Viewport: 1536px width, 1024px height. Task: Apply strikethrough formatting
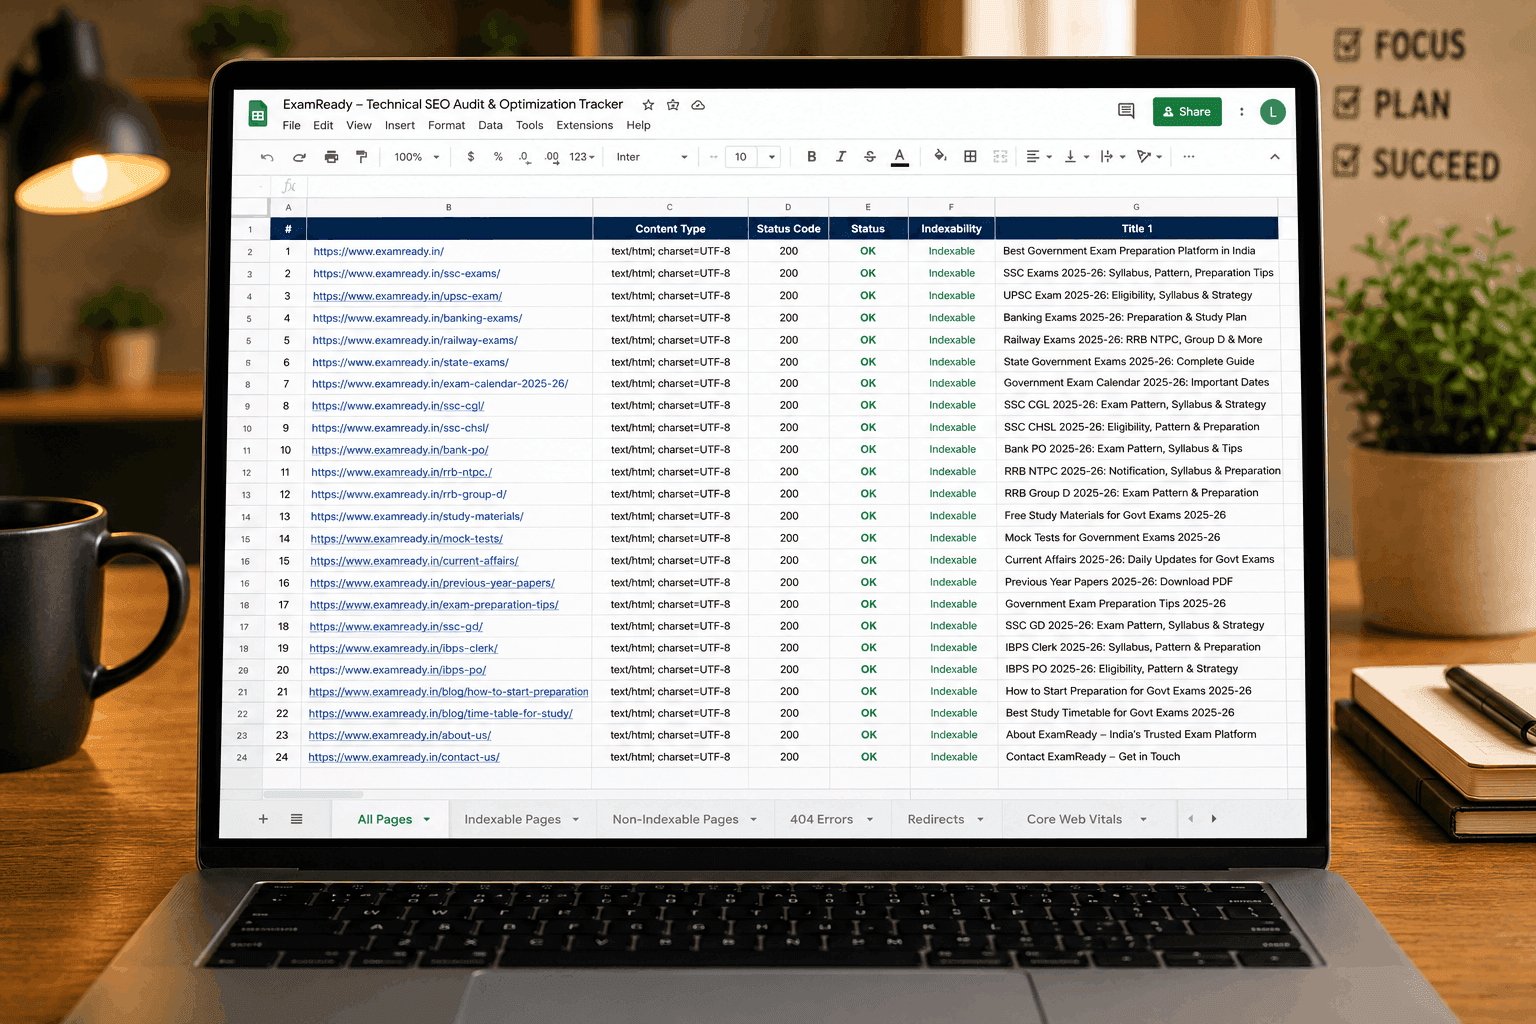pos(870,157)
